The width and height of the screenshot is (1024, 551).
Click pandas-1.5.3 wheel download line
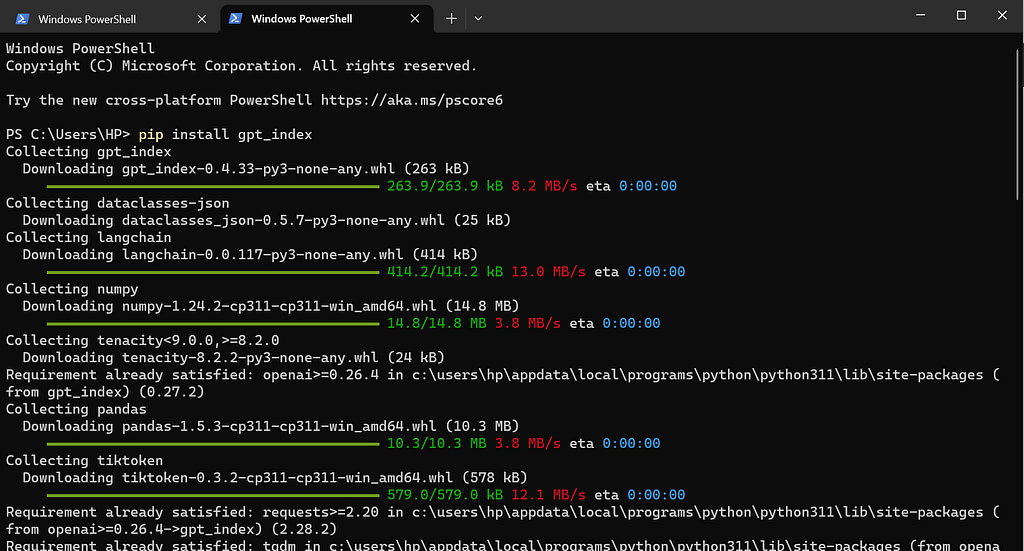coord(271,426)
